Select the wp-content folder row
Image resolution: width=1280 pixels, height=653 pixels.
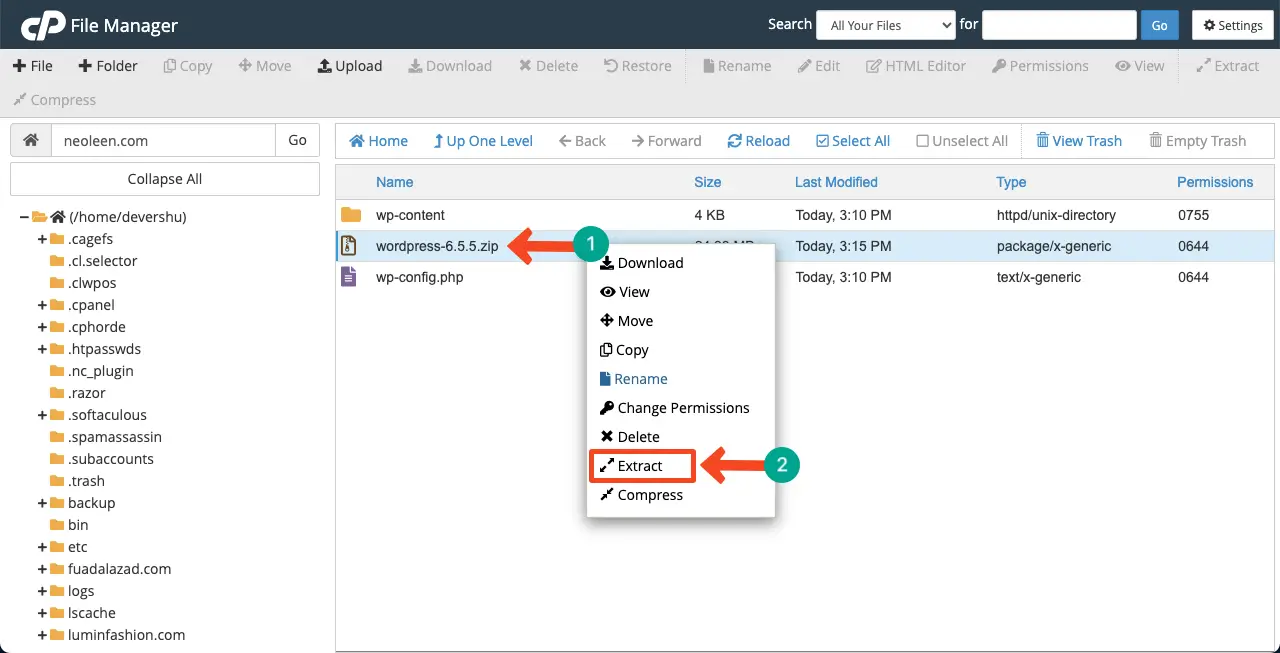click(805, 215)
